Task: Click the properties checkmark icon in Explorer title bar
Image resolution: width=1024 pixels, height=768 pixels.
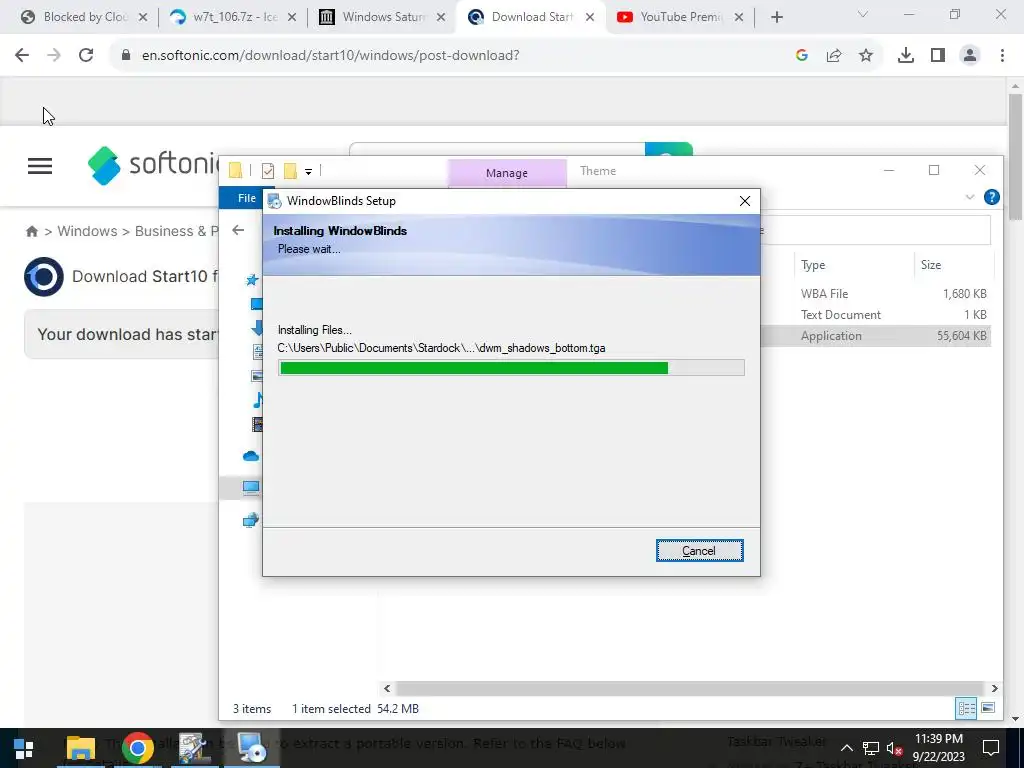Action: click(268, 171)
